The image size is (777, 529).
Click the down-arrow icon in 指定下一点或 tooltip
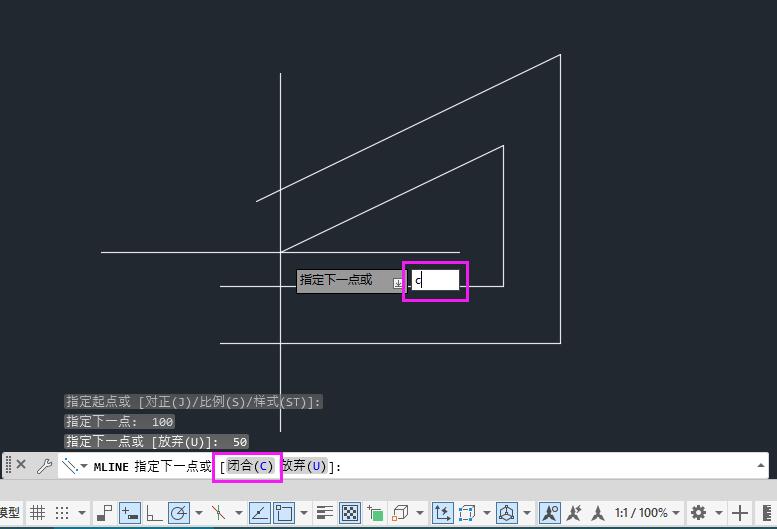point(398,283)
